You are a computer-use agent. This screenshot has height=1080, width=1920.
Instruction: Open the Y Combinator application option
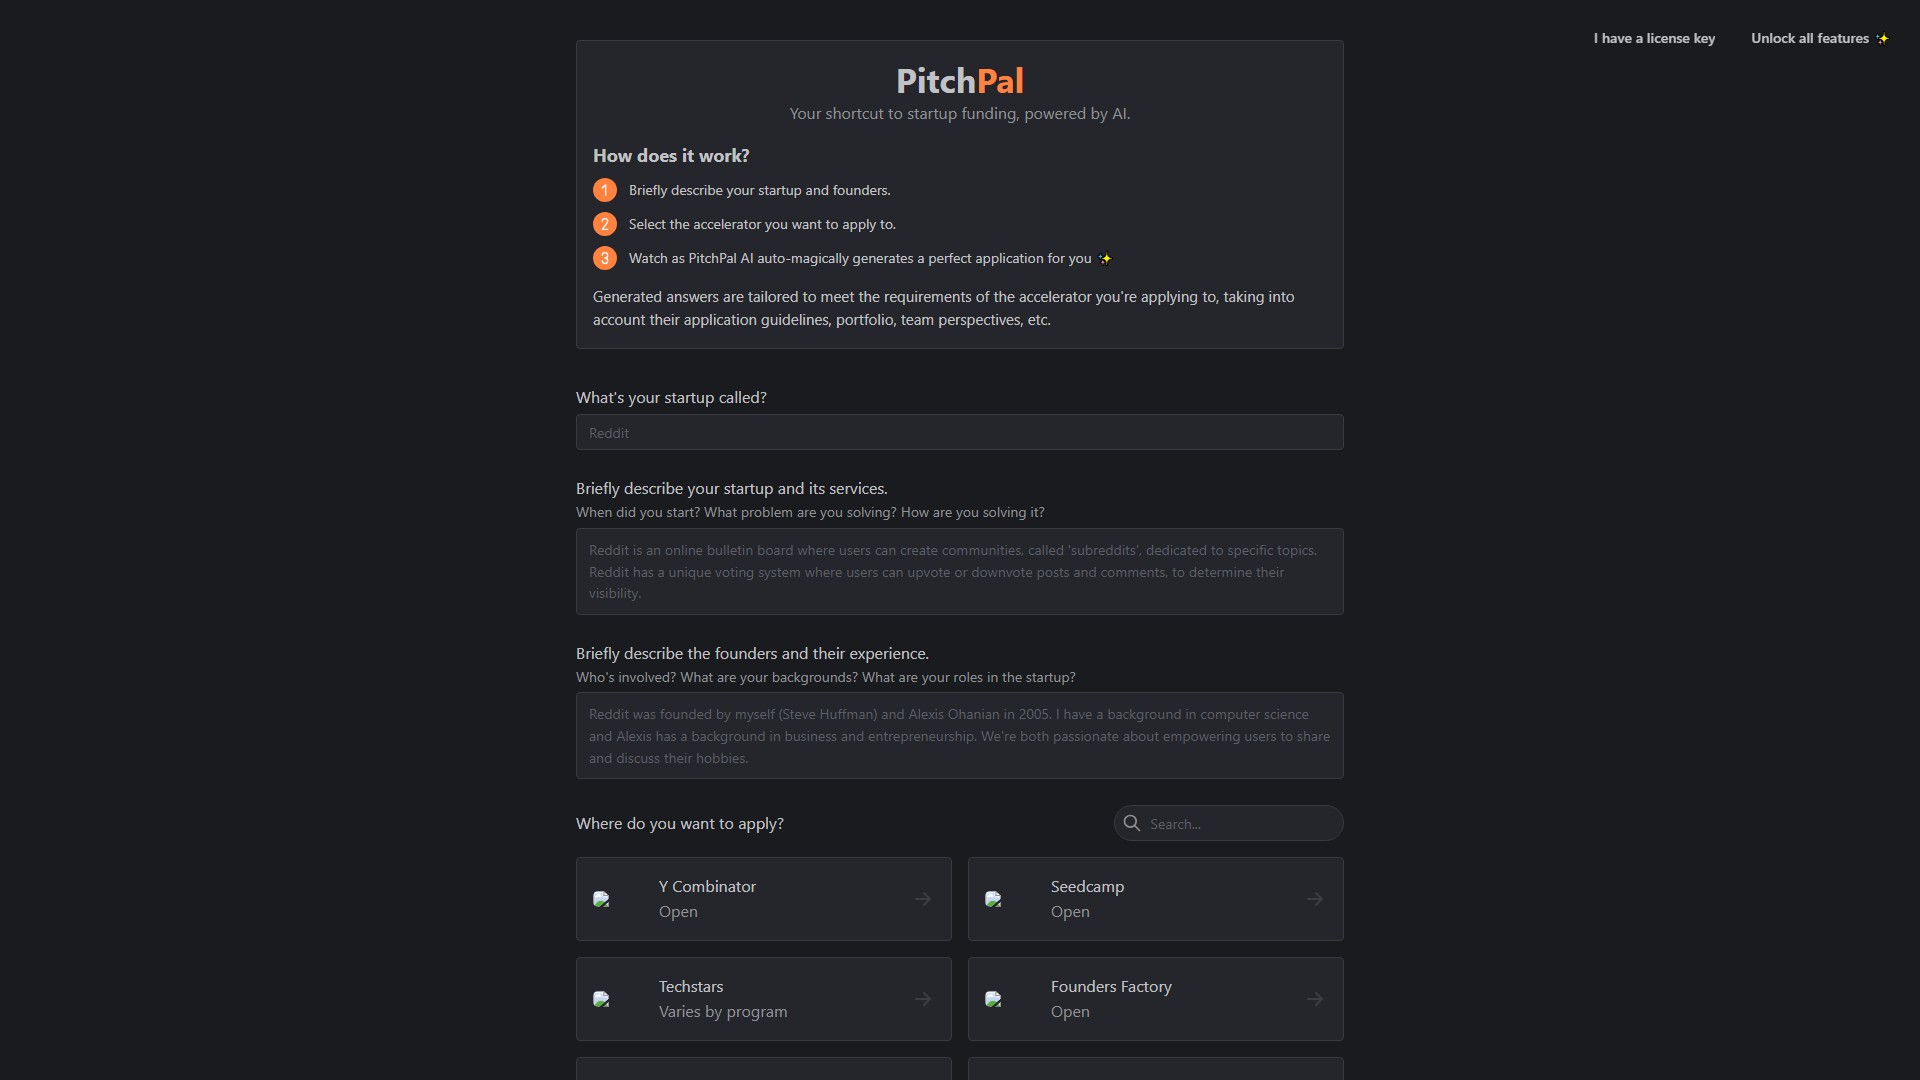tap(763, 898)
